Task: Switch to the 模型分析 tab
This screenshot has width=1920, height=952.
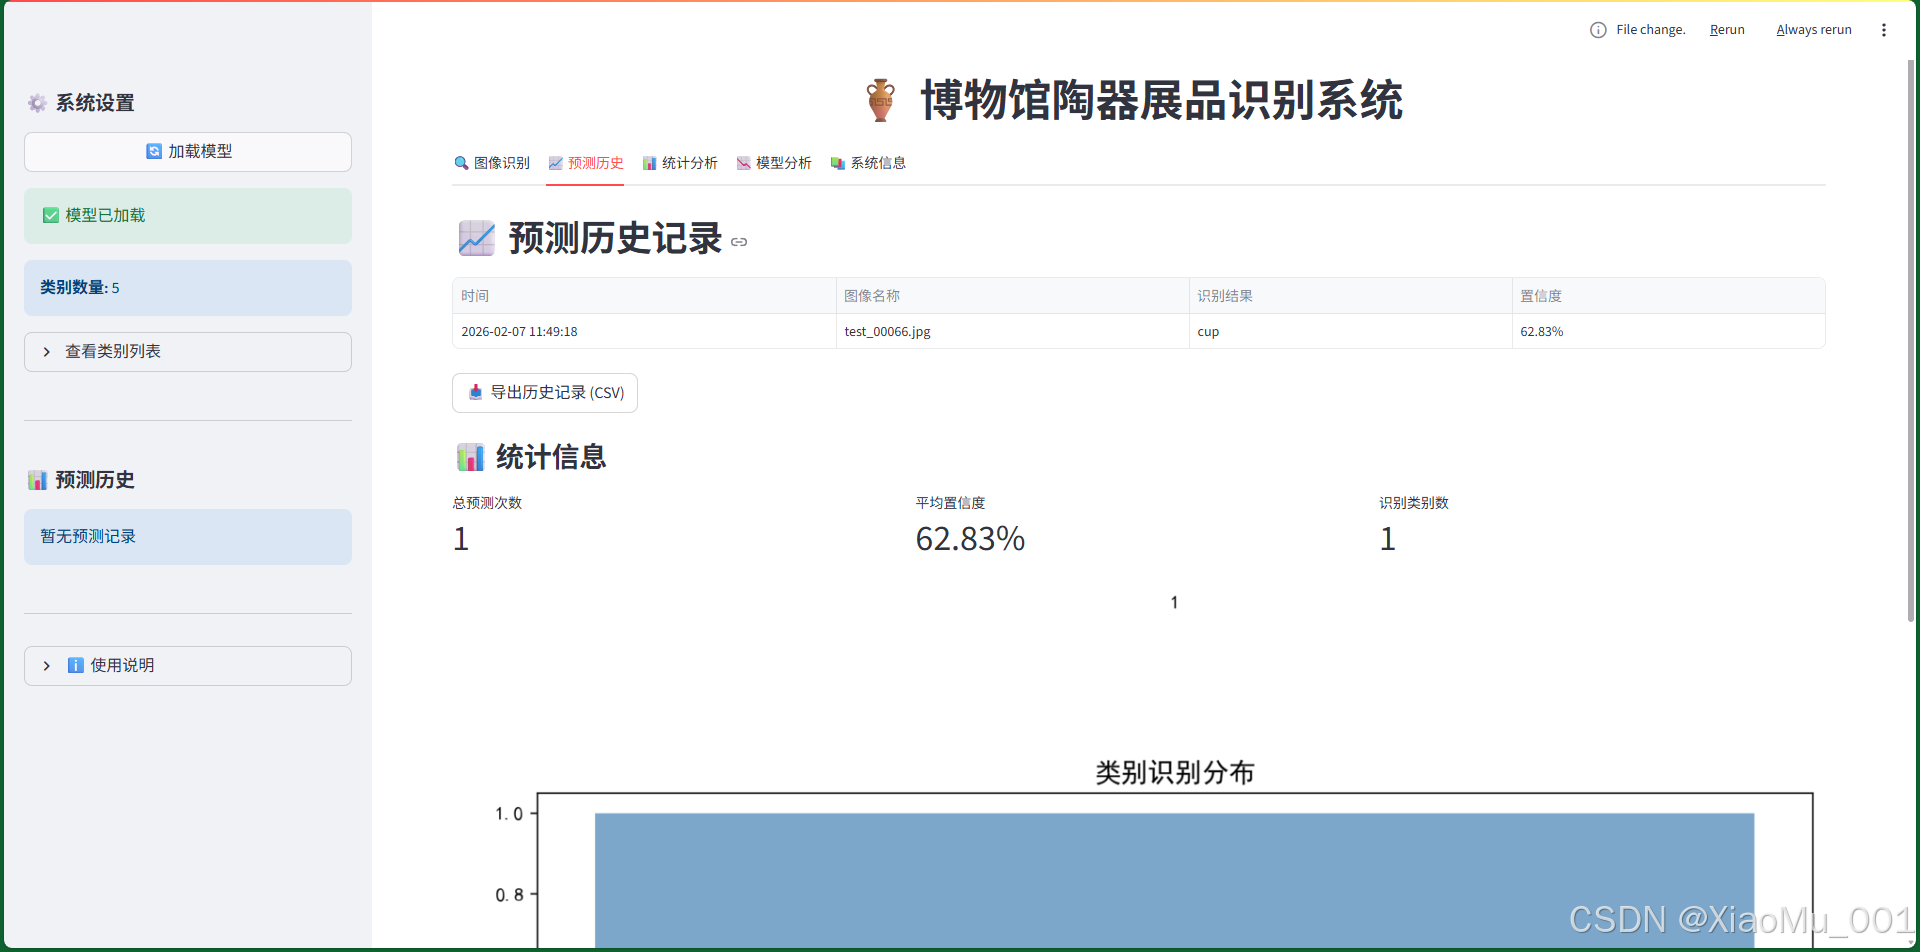Action: [x=775, y=162]
